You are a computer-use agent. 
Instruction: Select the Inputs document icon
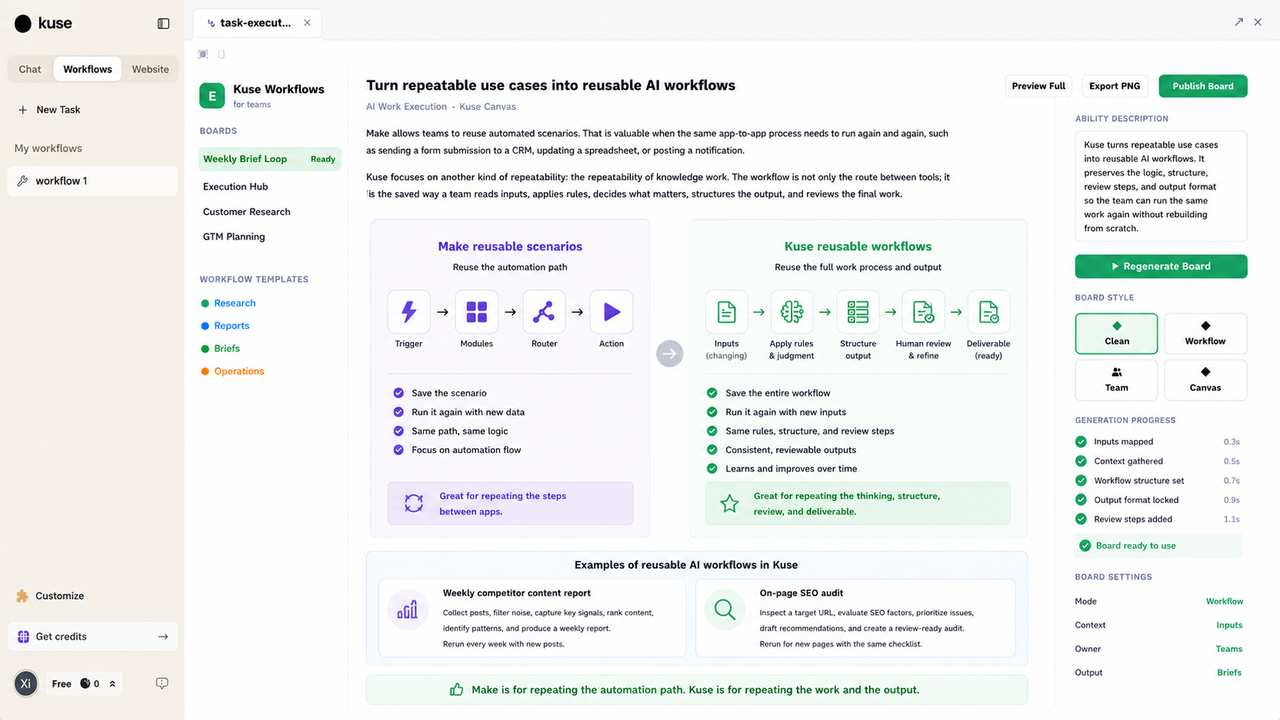727,312
